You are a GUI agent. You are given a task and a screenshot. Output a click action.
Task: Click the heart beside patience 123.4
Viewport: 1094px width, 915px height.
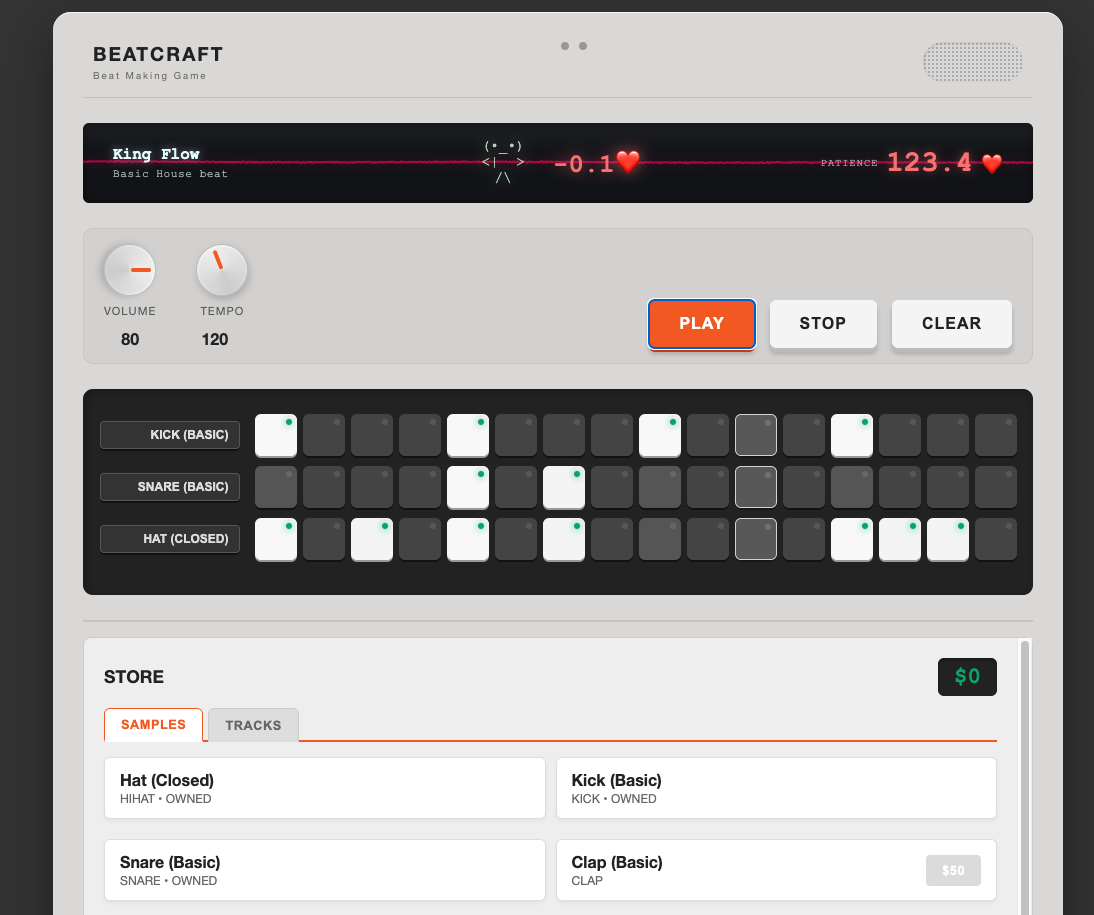click(x=991, y=164)
